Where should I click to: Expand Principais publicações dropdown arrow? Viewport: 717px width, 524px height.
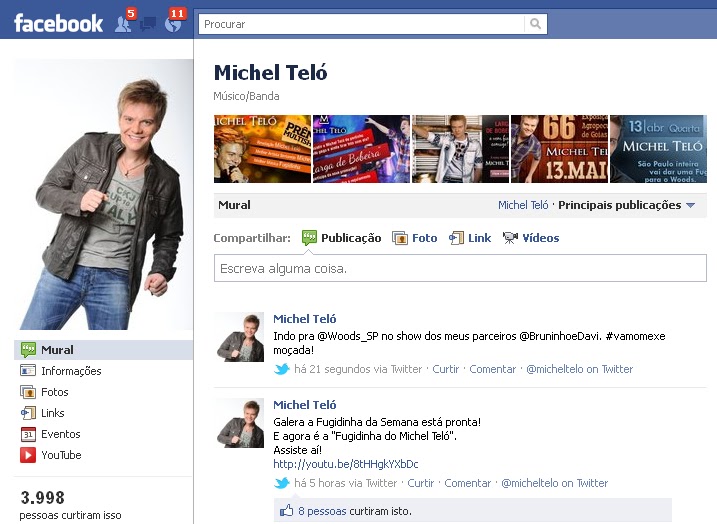pyautogui.click(x=690, y=205)
